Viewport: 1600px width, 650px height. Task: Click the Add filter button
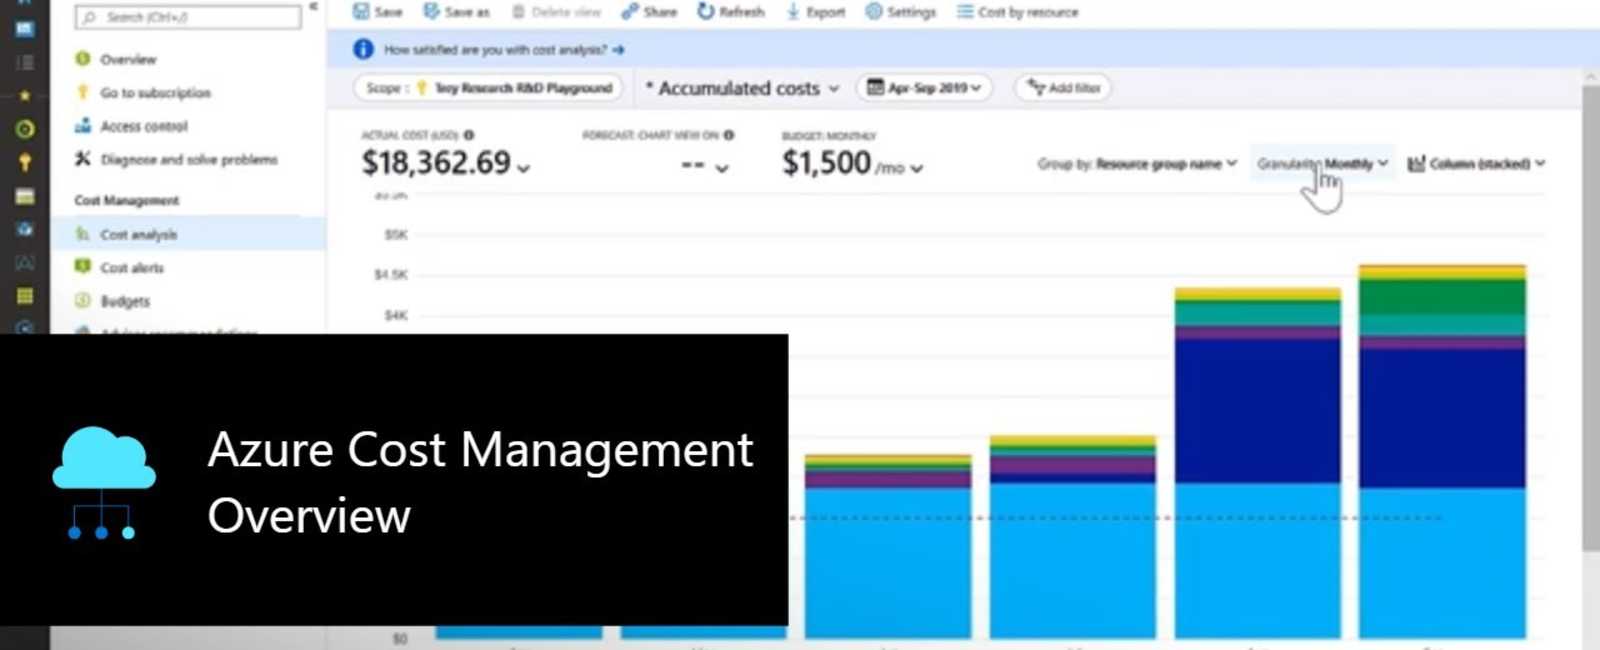coord(1064,88)
